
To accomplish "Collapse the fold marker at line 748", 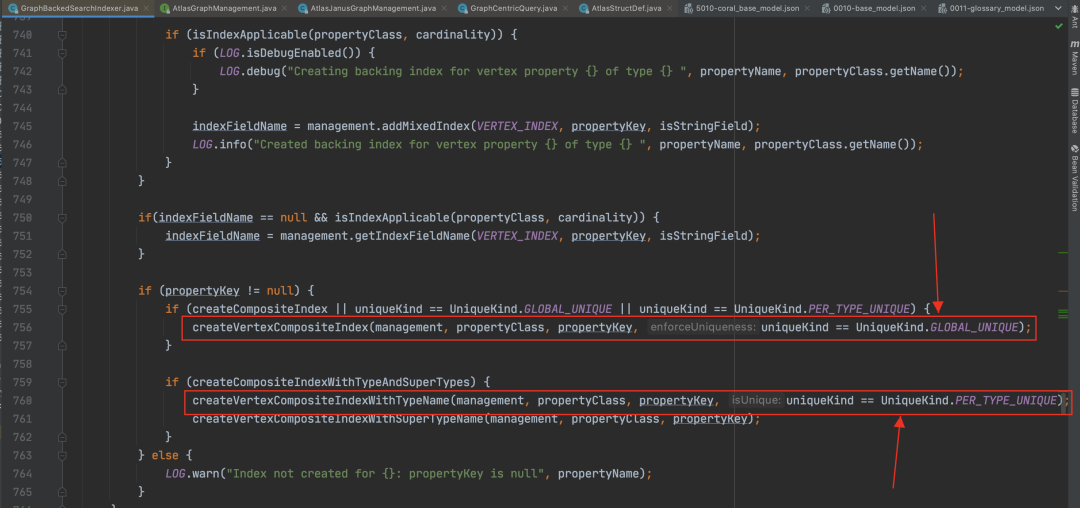I will point(62,180).
